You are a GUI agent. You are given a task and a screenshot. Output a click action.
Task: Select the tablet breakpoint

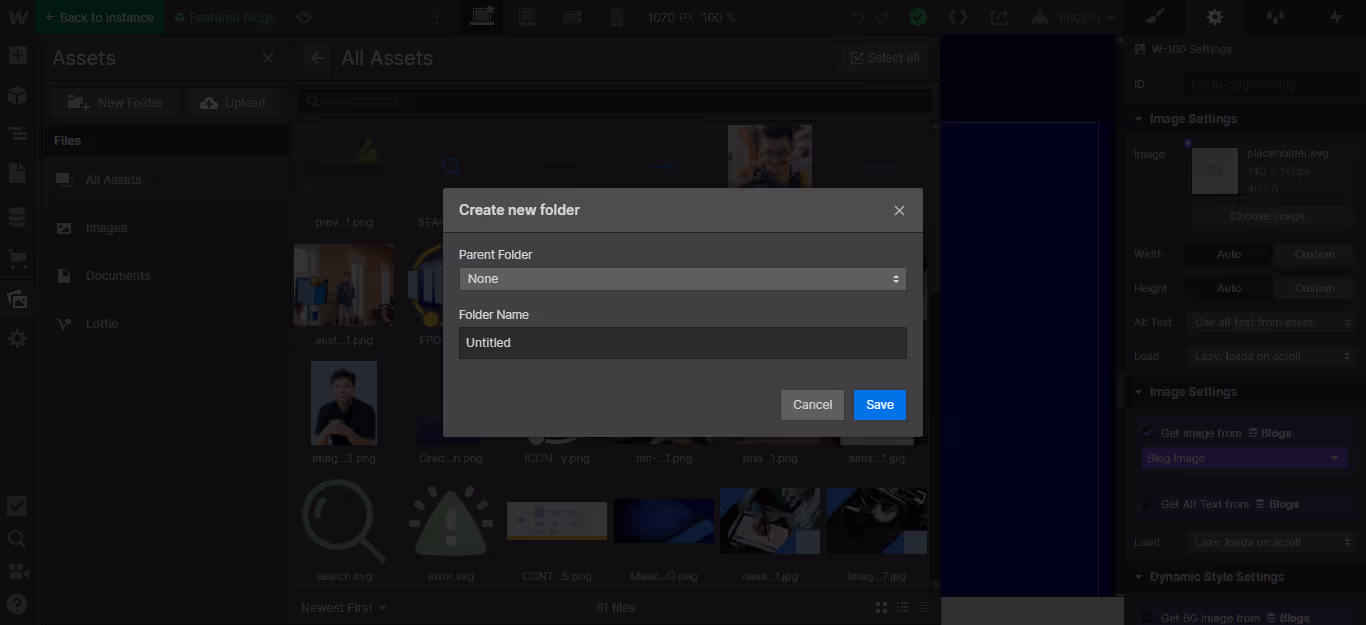coord(527,17)
